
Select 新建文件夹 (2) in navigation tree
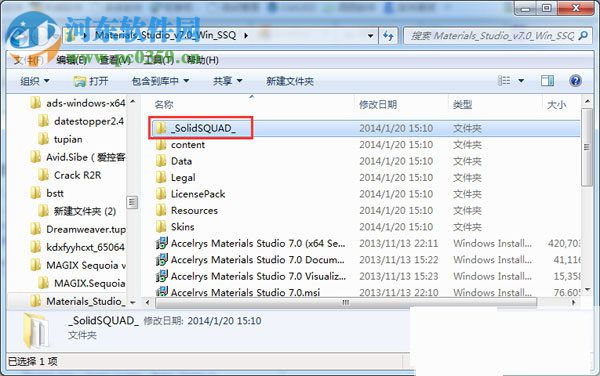coord(85,211)
